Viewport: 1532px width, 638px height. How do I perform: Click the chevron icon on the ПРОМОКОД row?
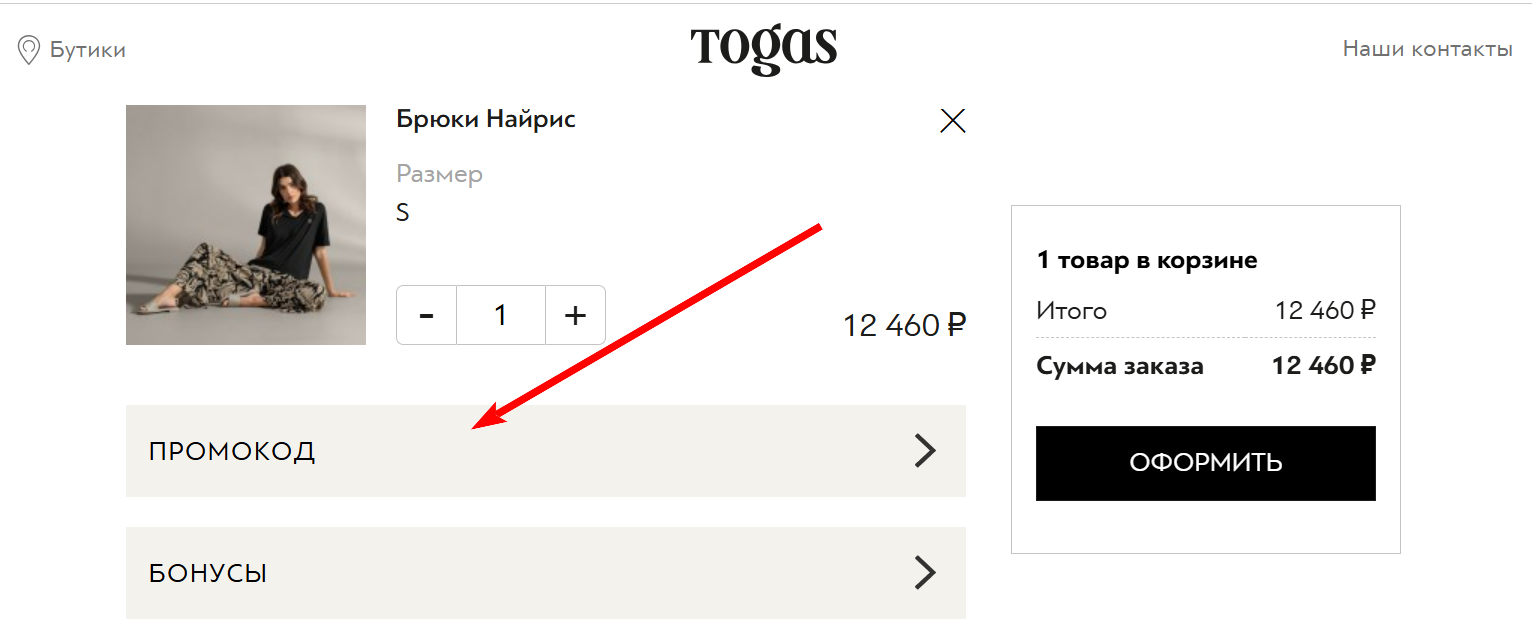tap(926, 450)
